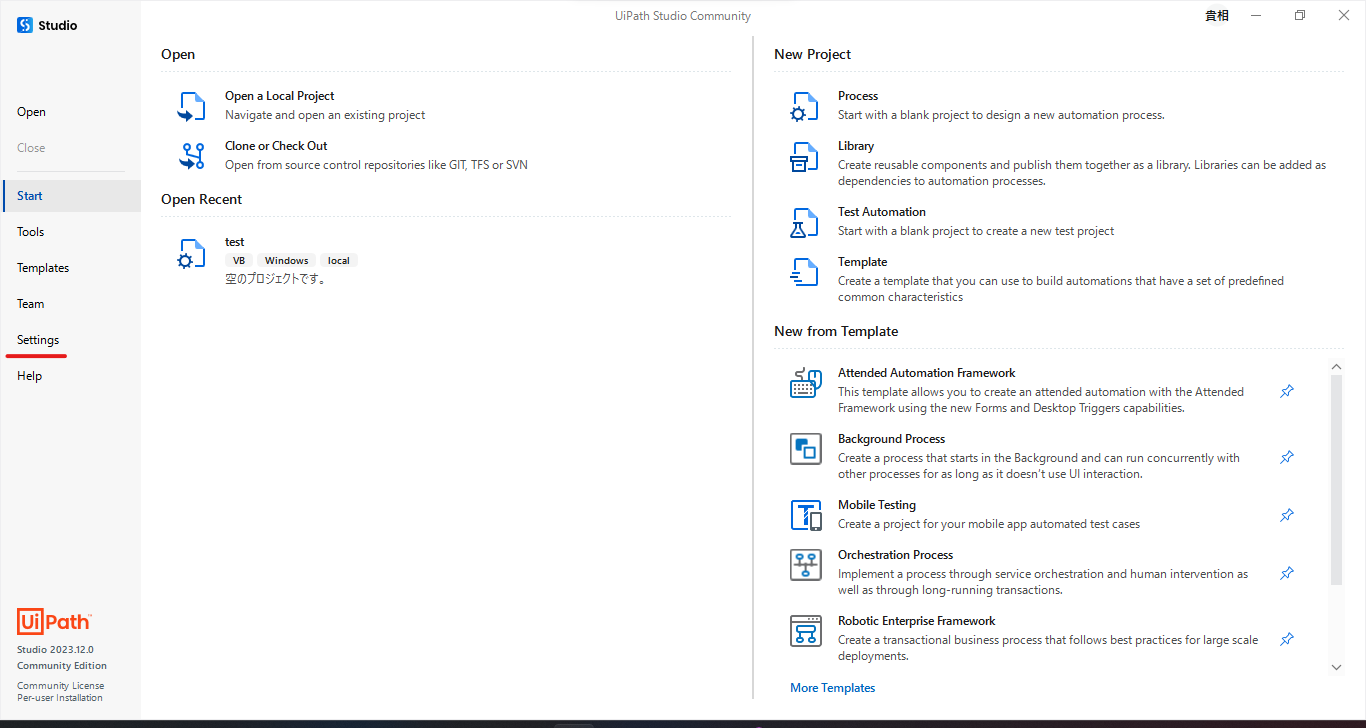Image resolution: width=1366 pixels, height=728 pixels.
Task: Select Mobile Testing template title
Action: (877, 505)
